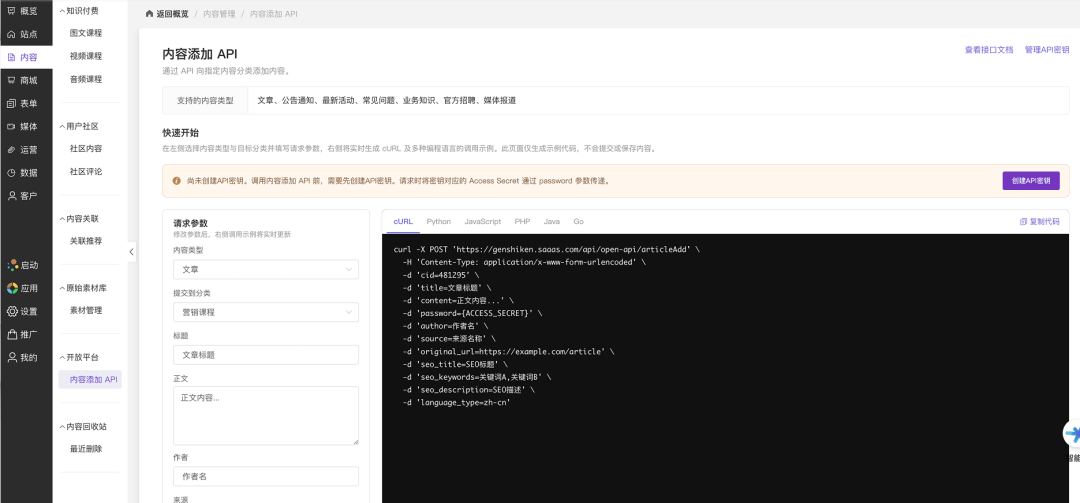Collapse the 内容关联 group

[61, 218]
